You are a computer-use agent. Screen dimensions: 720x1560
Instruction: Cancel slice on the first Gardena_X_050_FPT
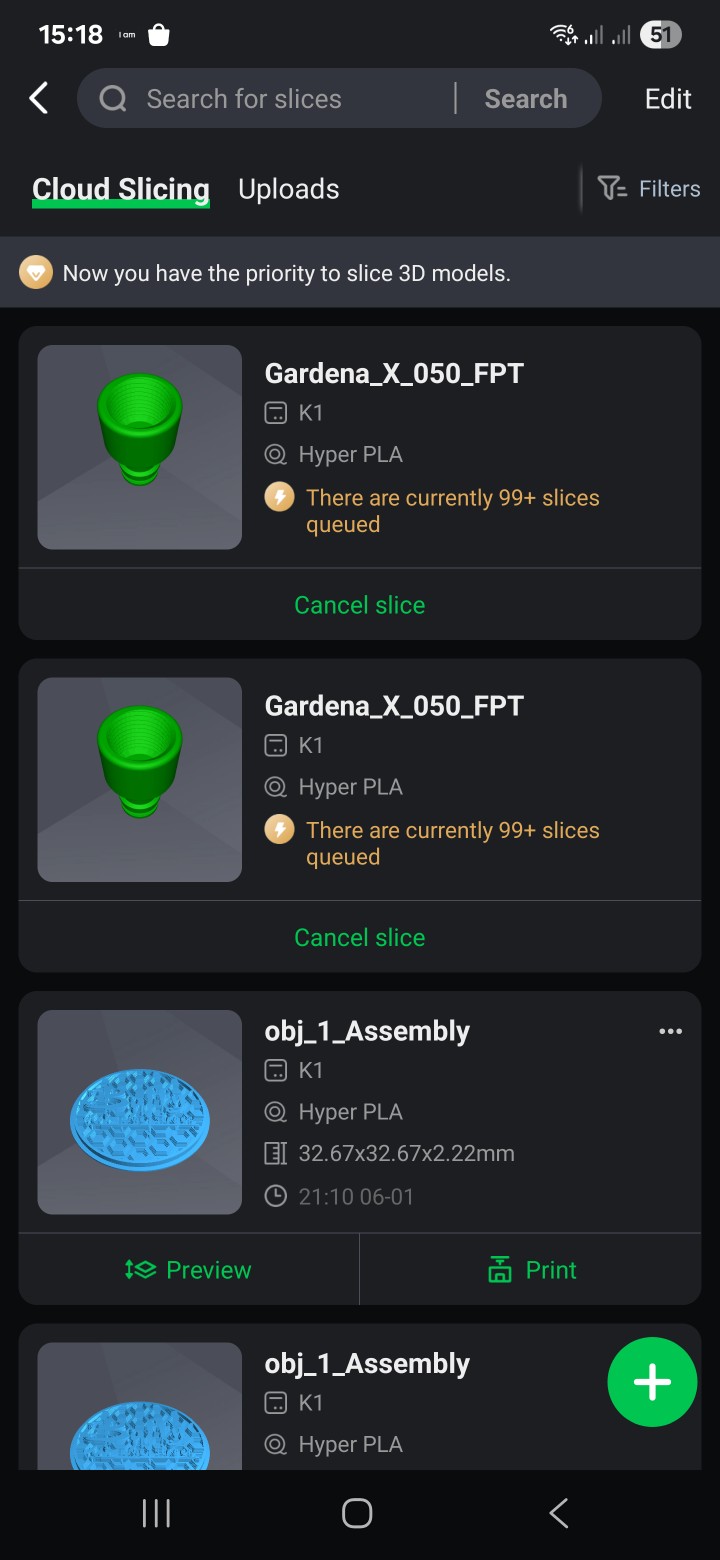pos(359,604)
